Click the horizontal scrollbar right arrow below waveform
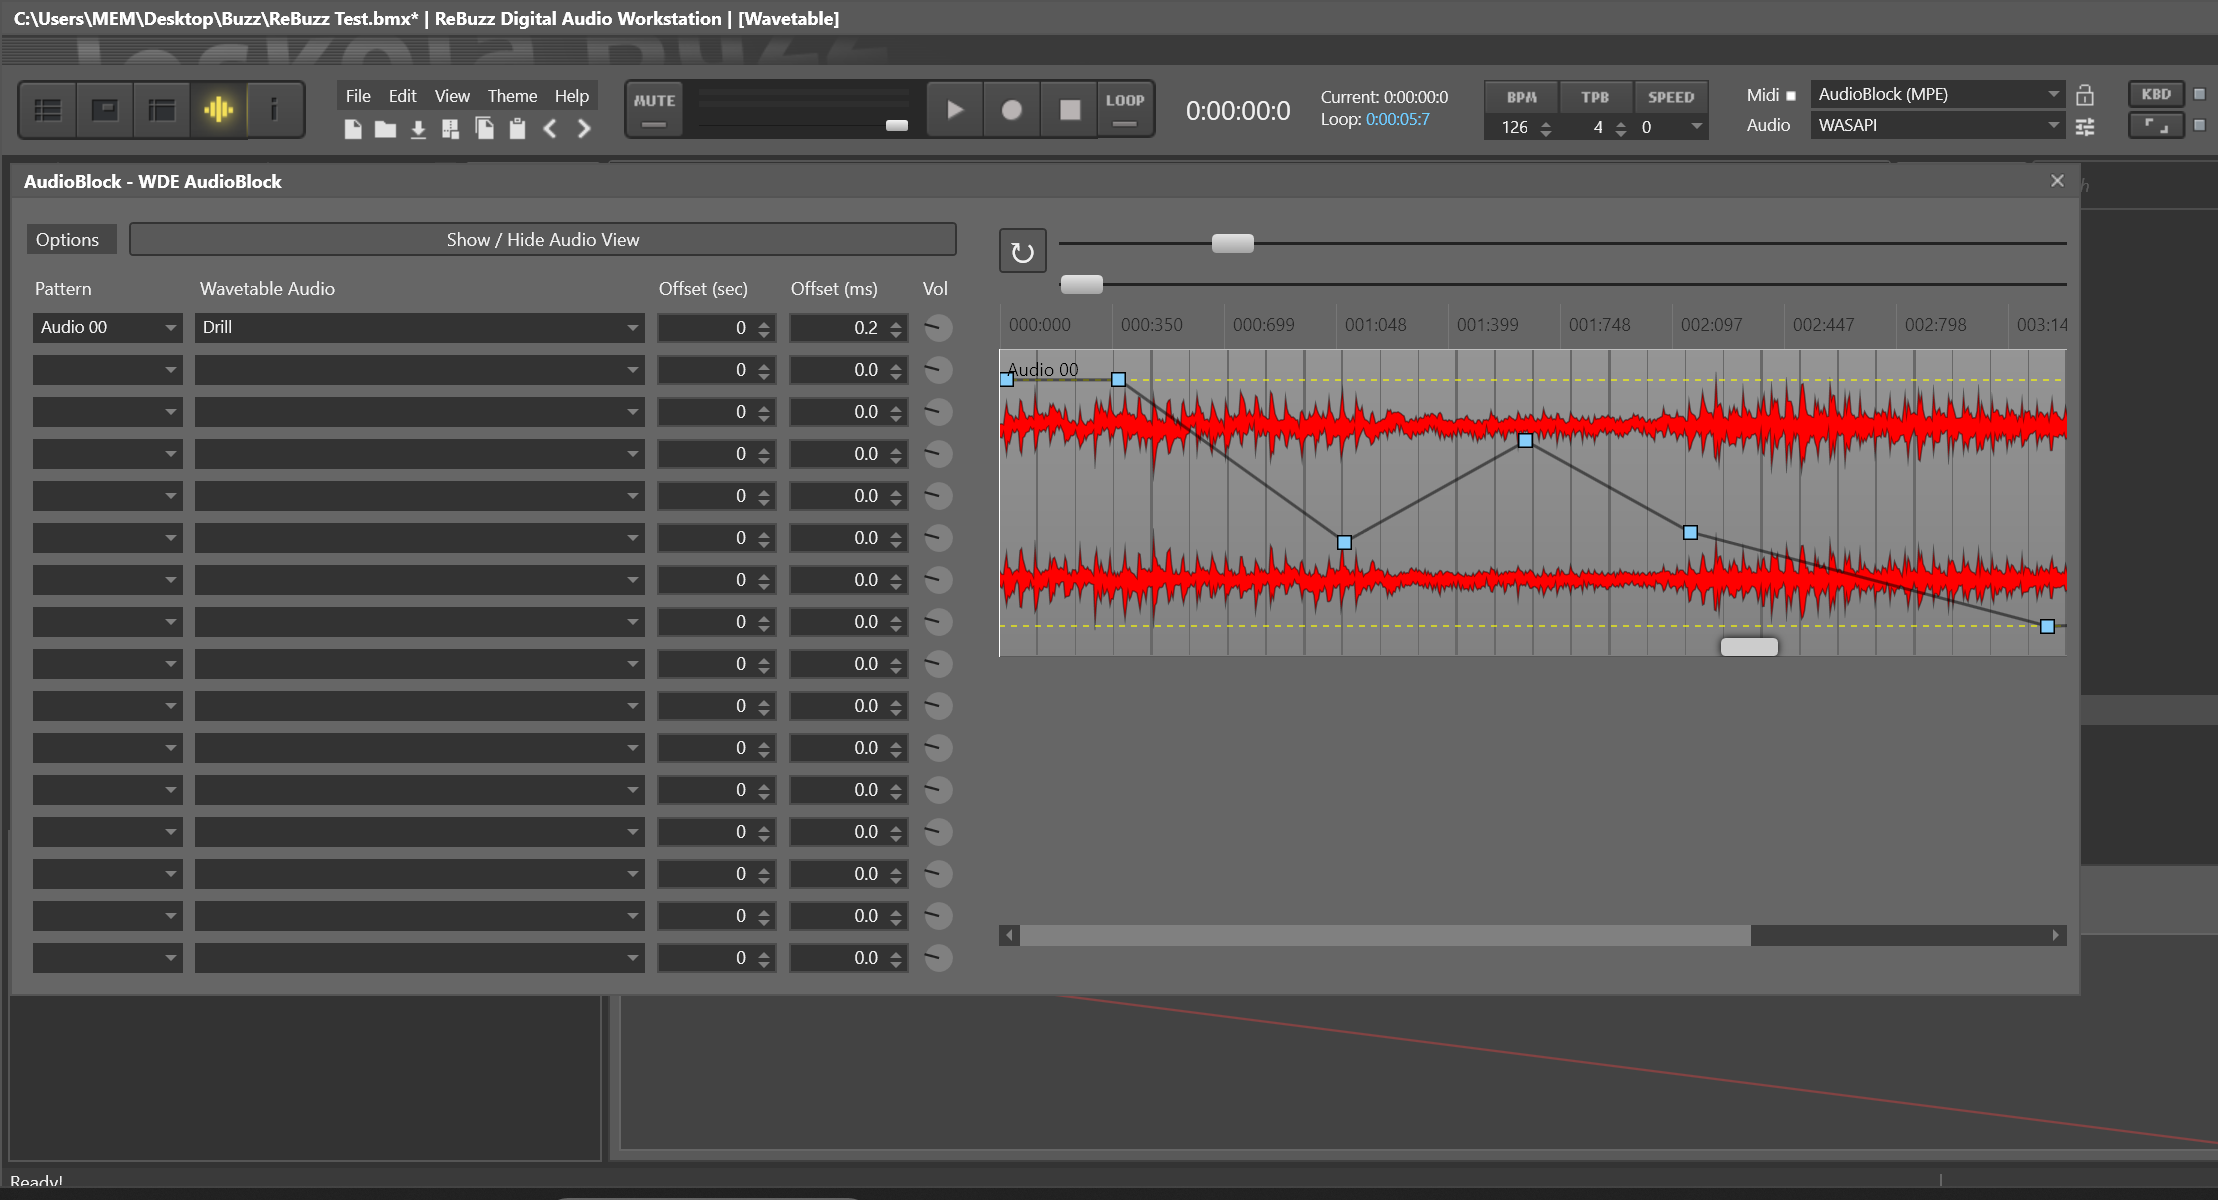 tap(2056, 935)
